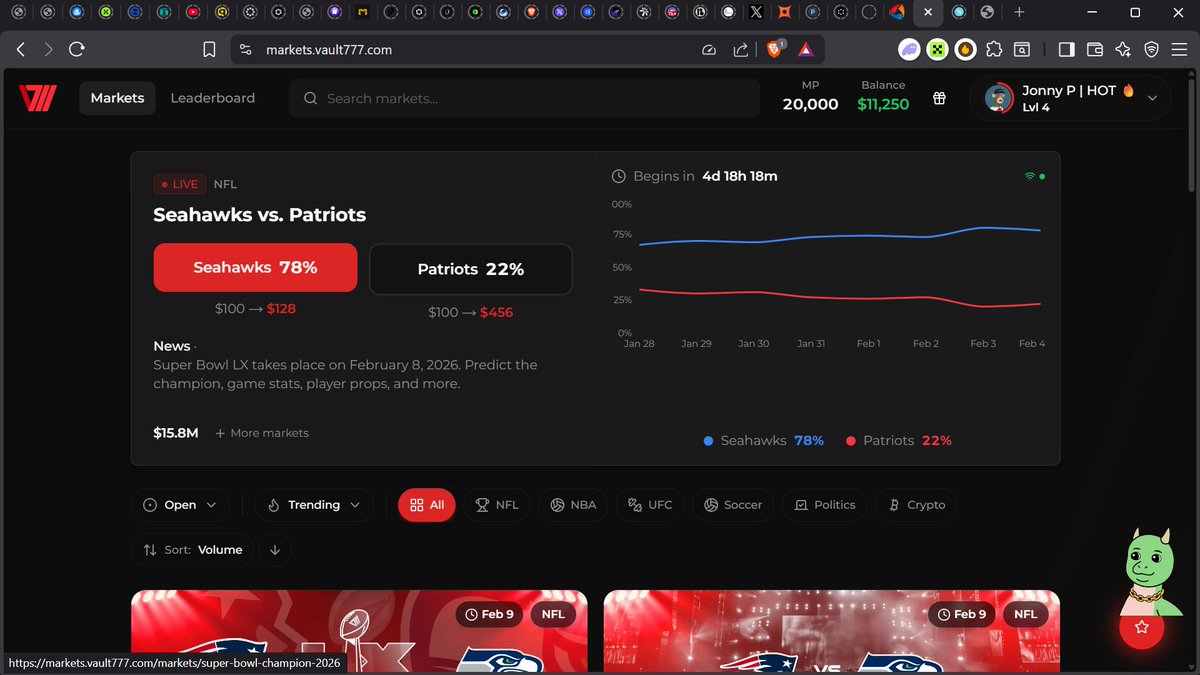Filter markets by Soccer

coord(733,505)
